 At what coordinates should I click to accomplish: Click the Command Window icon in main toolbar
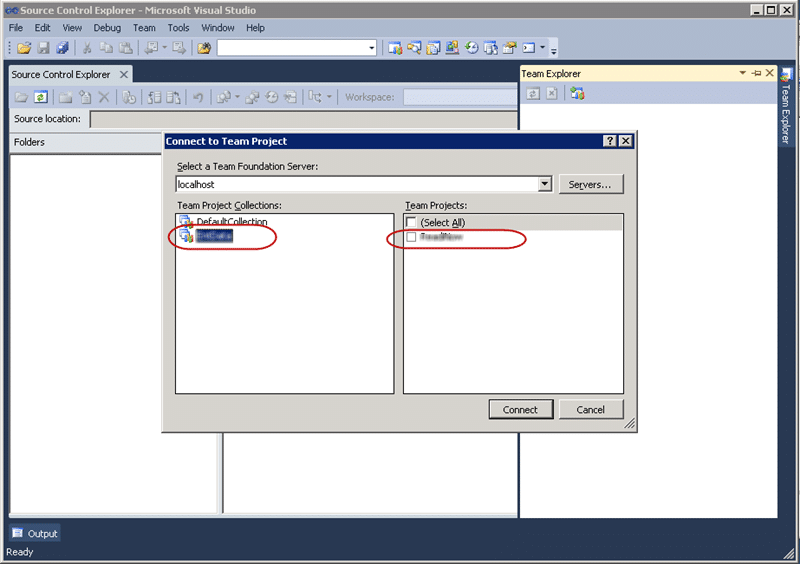click(x=529, y=48)
